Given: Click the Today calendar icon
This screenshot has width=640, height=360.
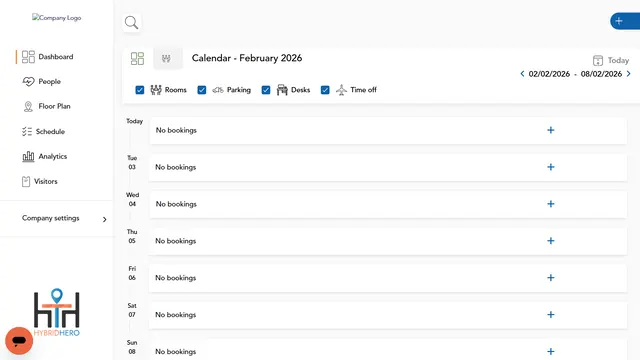Looking at the screenshot, I should [x=598, y=60].
